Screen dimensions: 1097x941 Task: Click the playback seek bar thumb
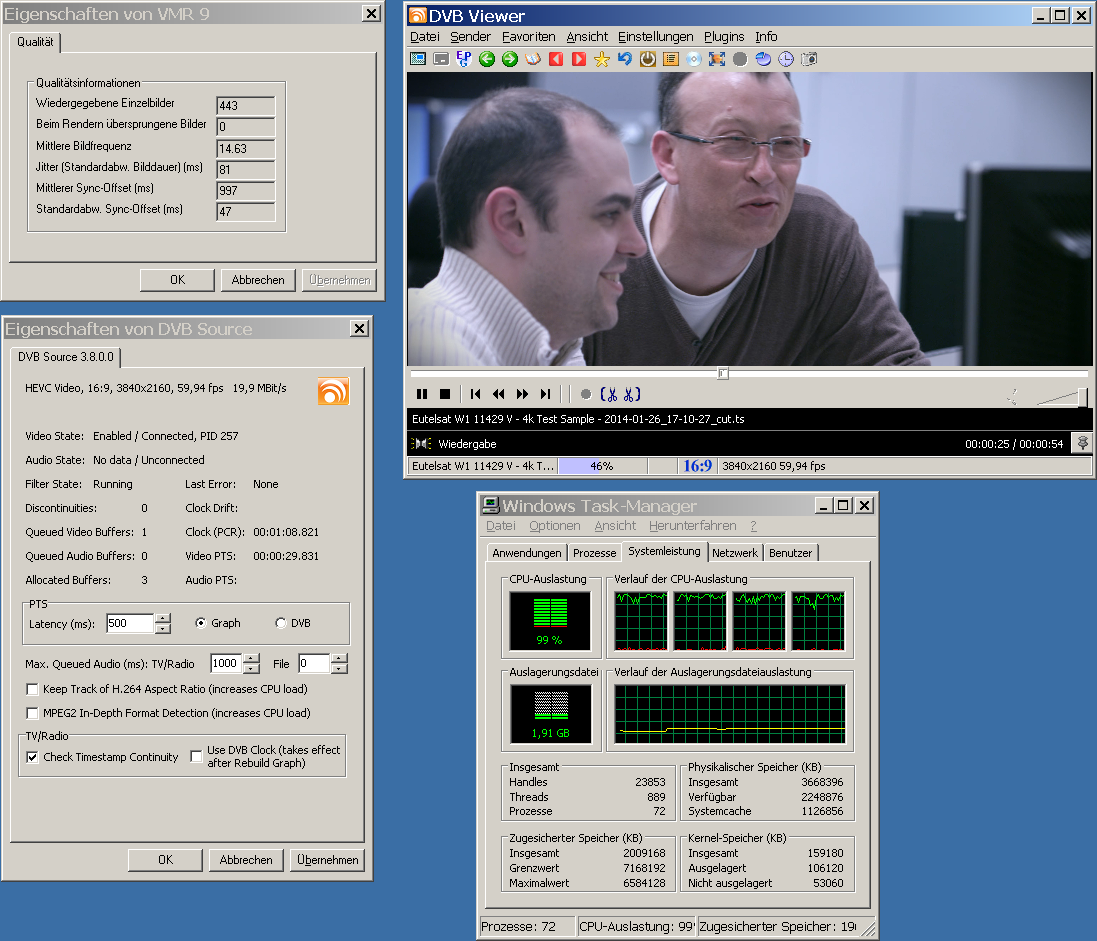(x=723, y=374)
